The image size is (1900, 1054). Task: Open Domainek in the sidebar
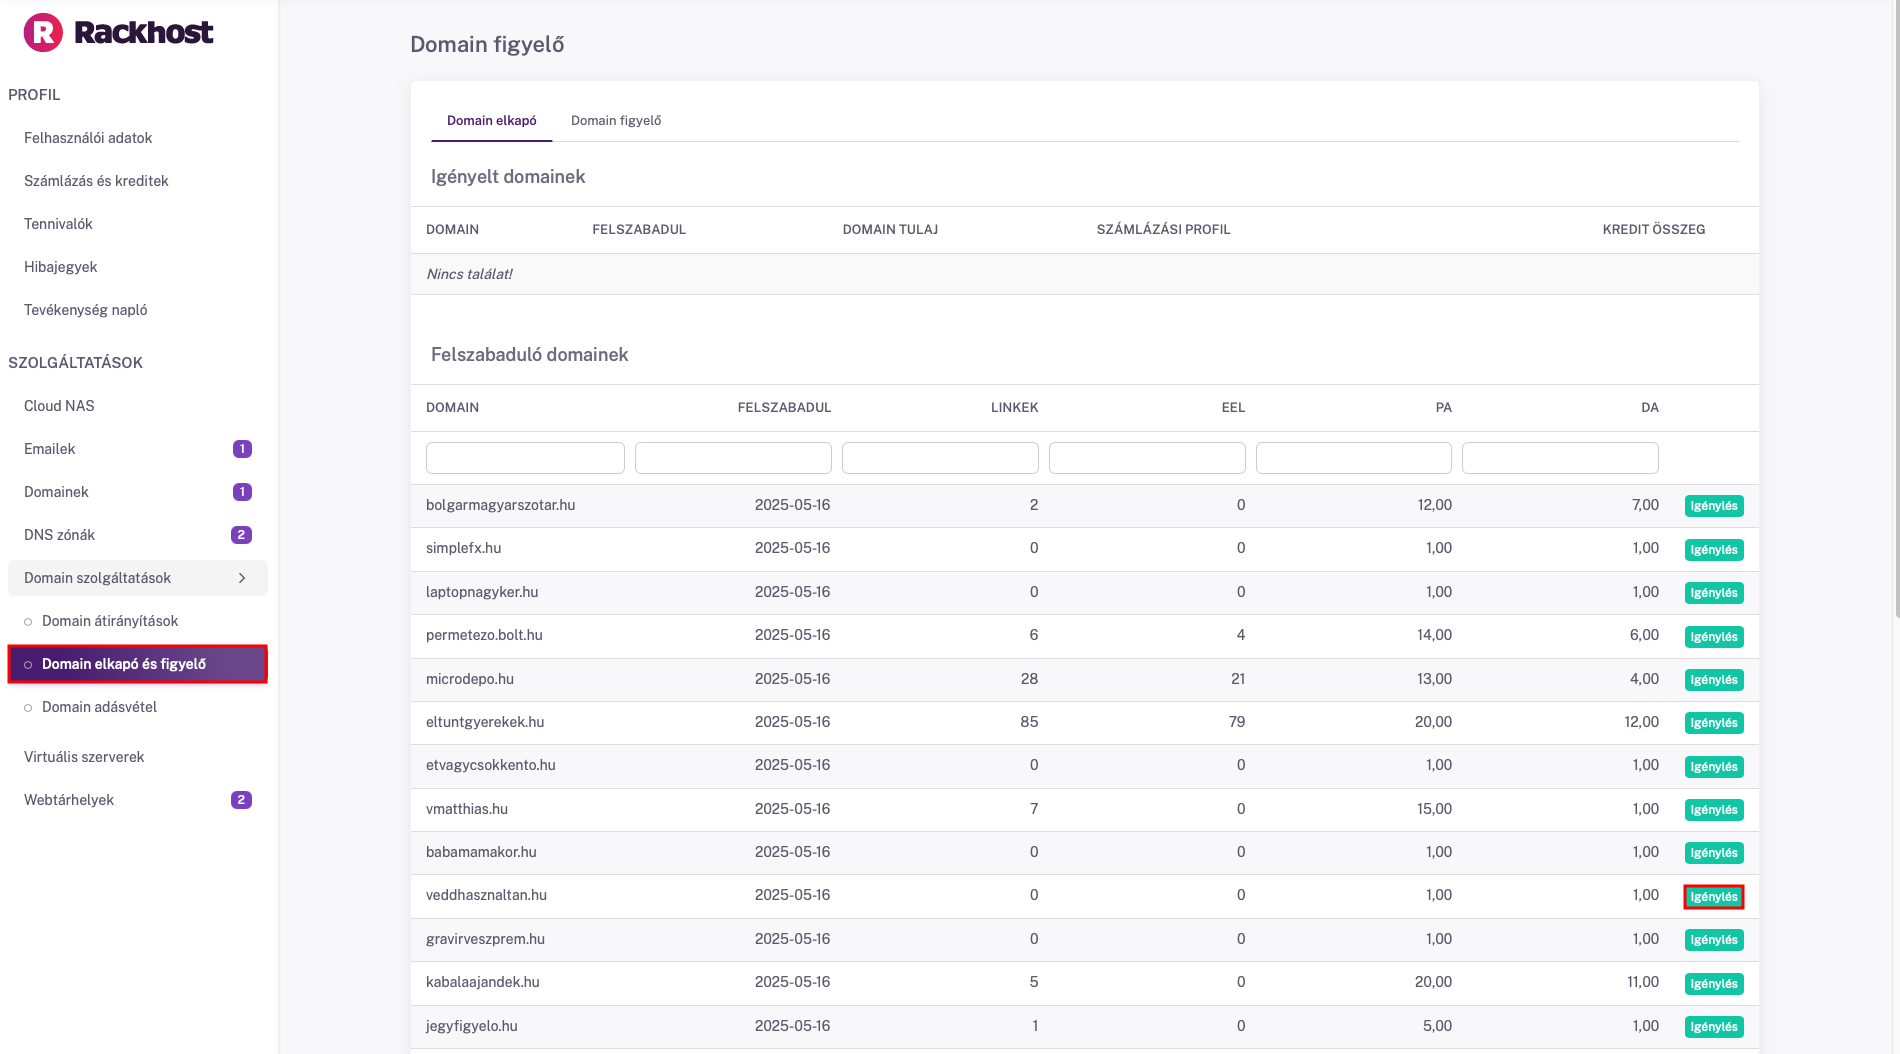(56, 492)
